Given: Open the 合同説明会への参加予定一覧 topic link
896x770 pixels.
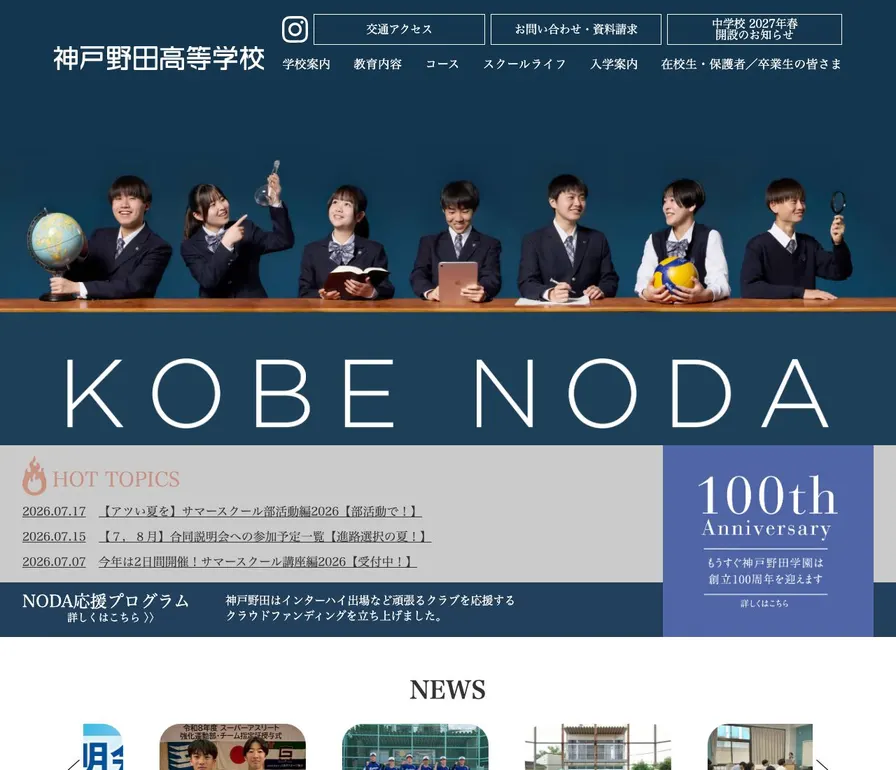Looking at the screenshot, I should coord(265,536).
